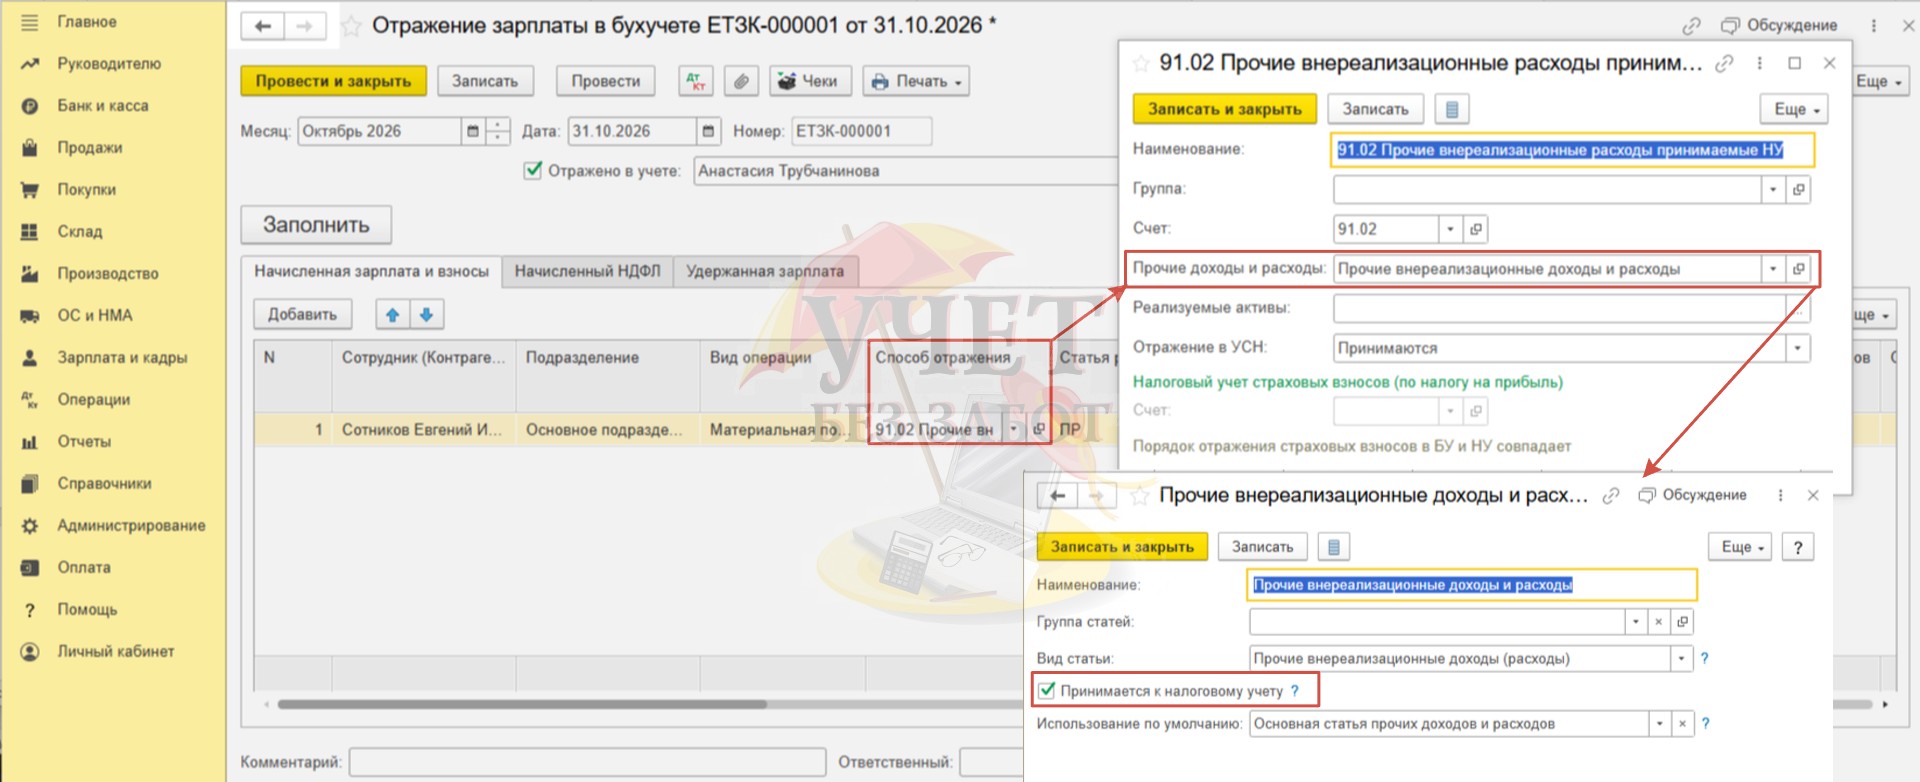Click the forward arrow in main document
The width and height of the screenshot is (1920, 782).
[305, 26]
